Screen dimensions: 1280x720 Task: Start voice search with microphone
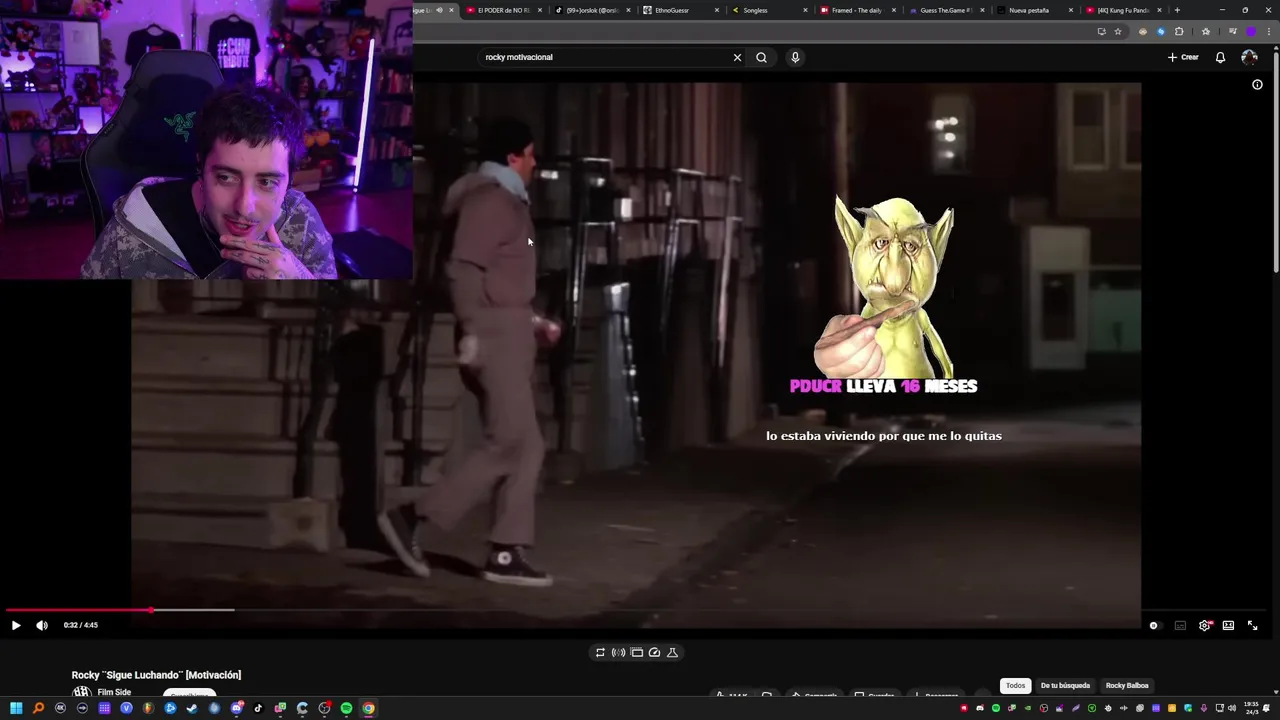click(795, 57)
